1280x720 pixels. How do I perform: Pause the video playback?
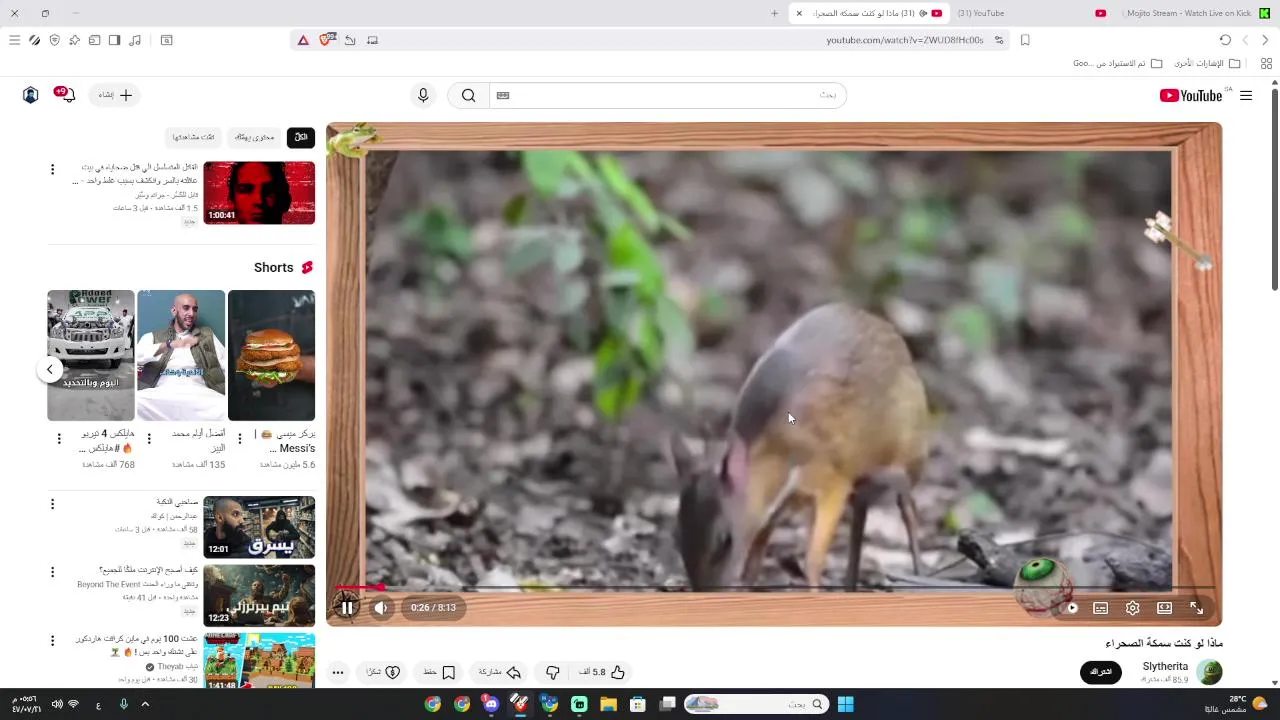[347, 607]
